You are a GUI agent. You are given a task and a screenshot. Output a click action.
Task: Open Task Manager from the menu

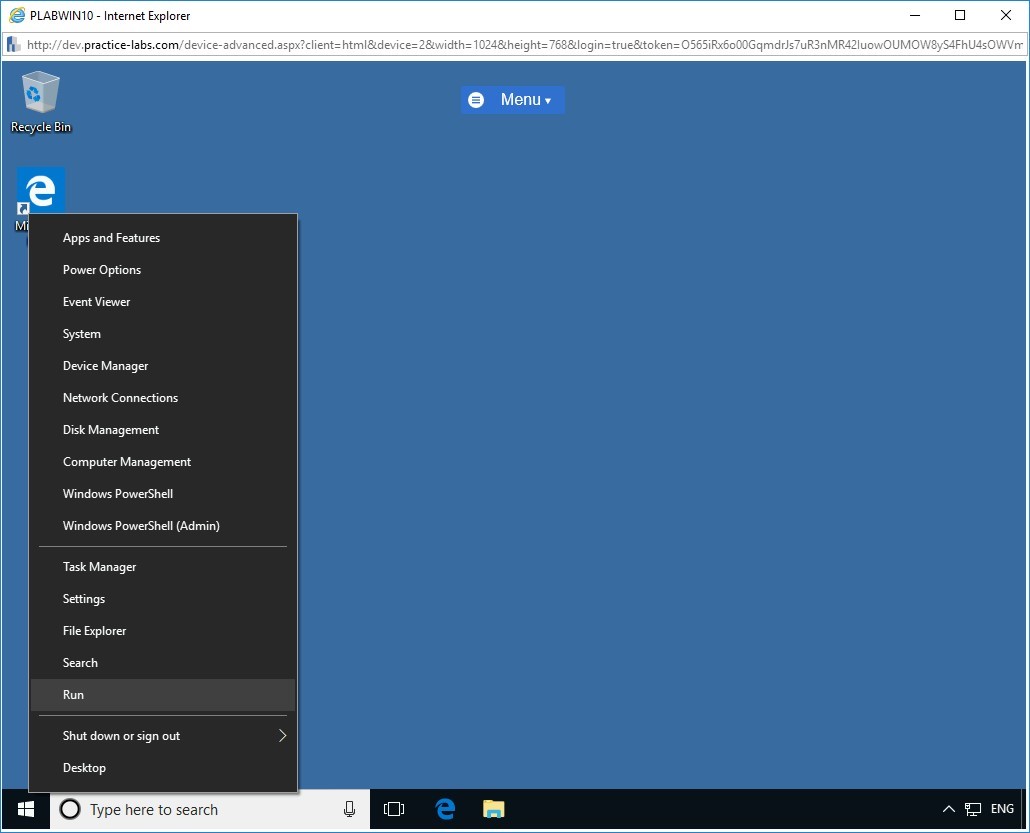coord(99,567)
